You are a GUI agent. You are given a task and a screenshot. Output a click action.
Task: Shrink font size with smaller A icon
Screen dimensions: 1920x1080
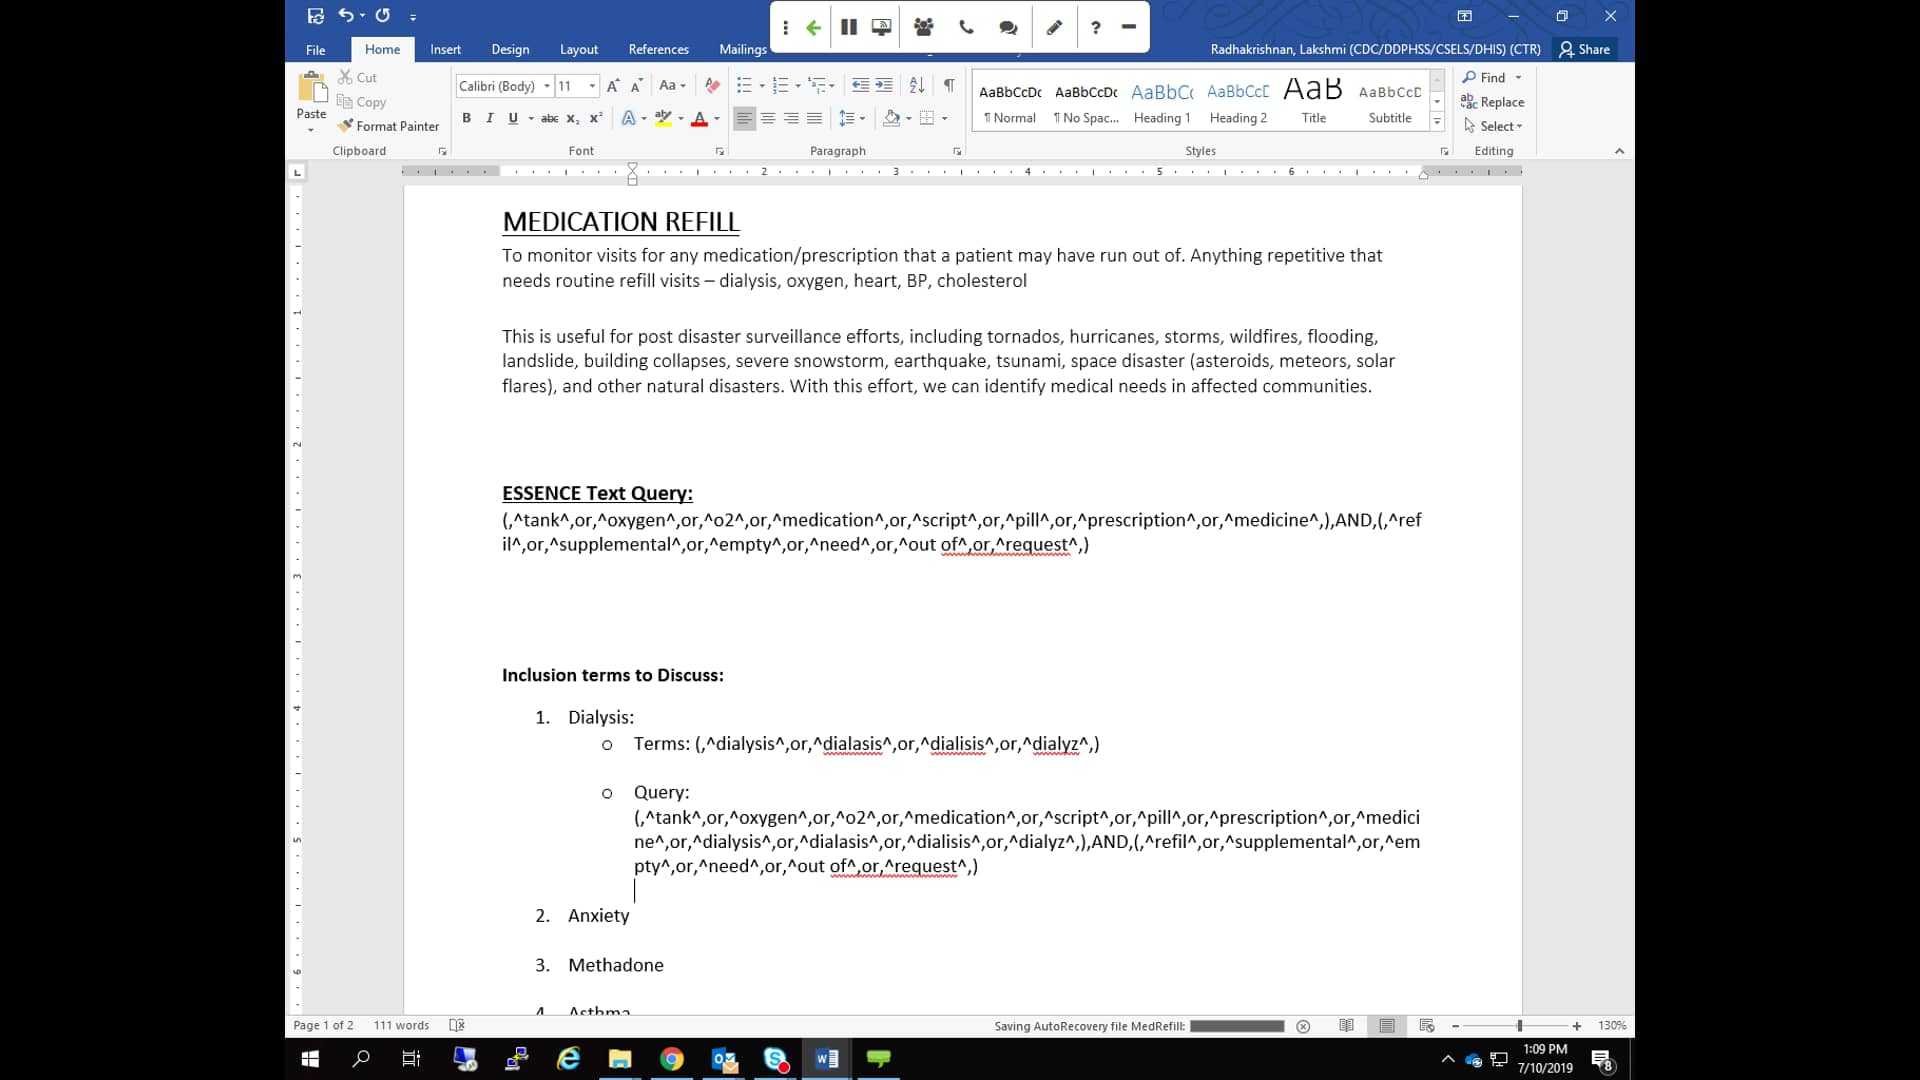636,86
